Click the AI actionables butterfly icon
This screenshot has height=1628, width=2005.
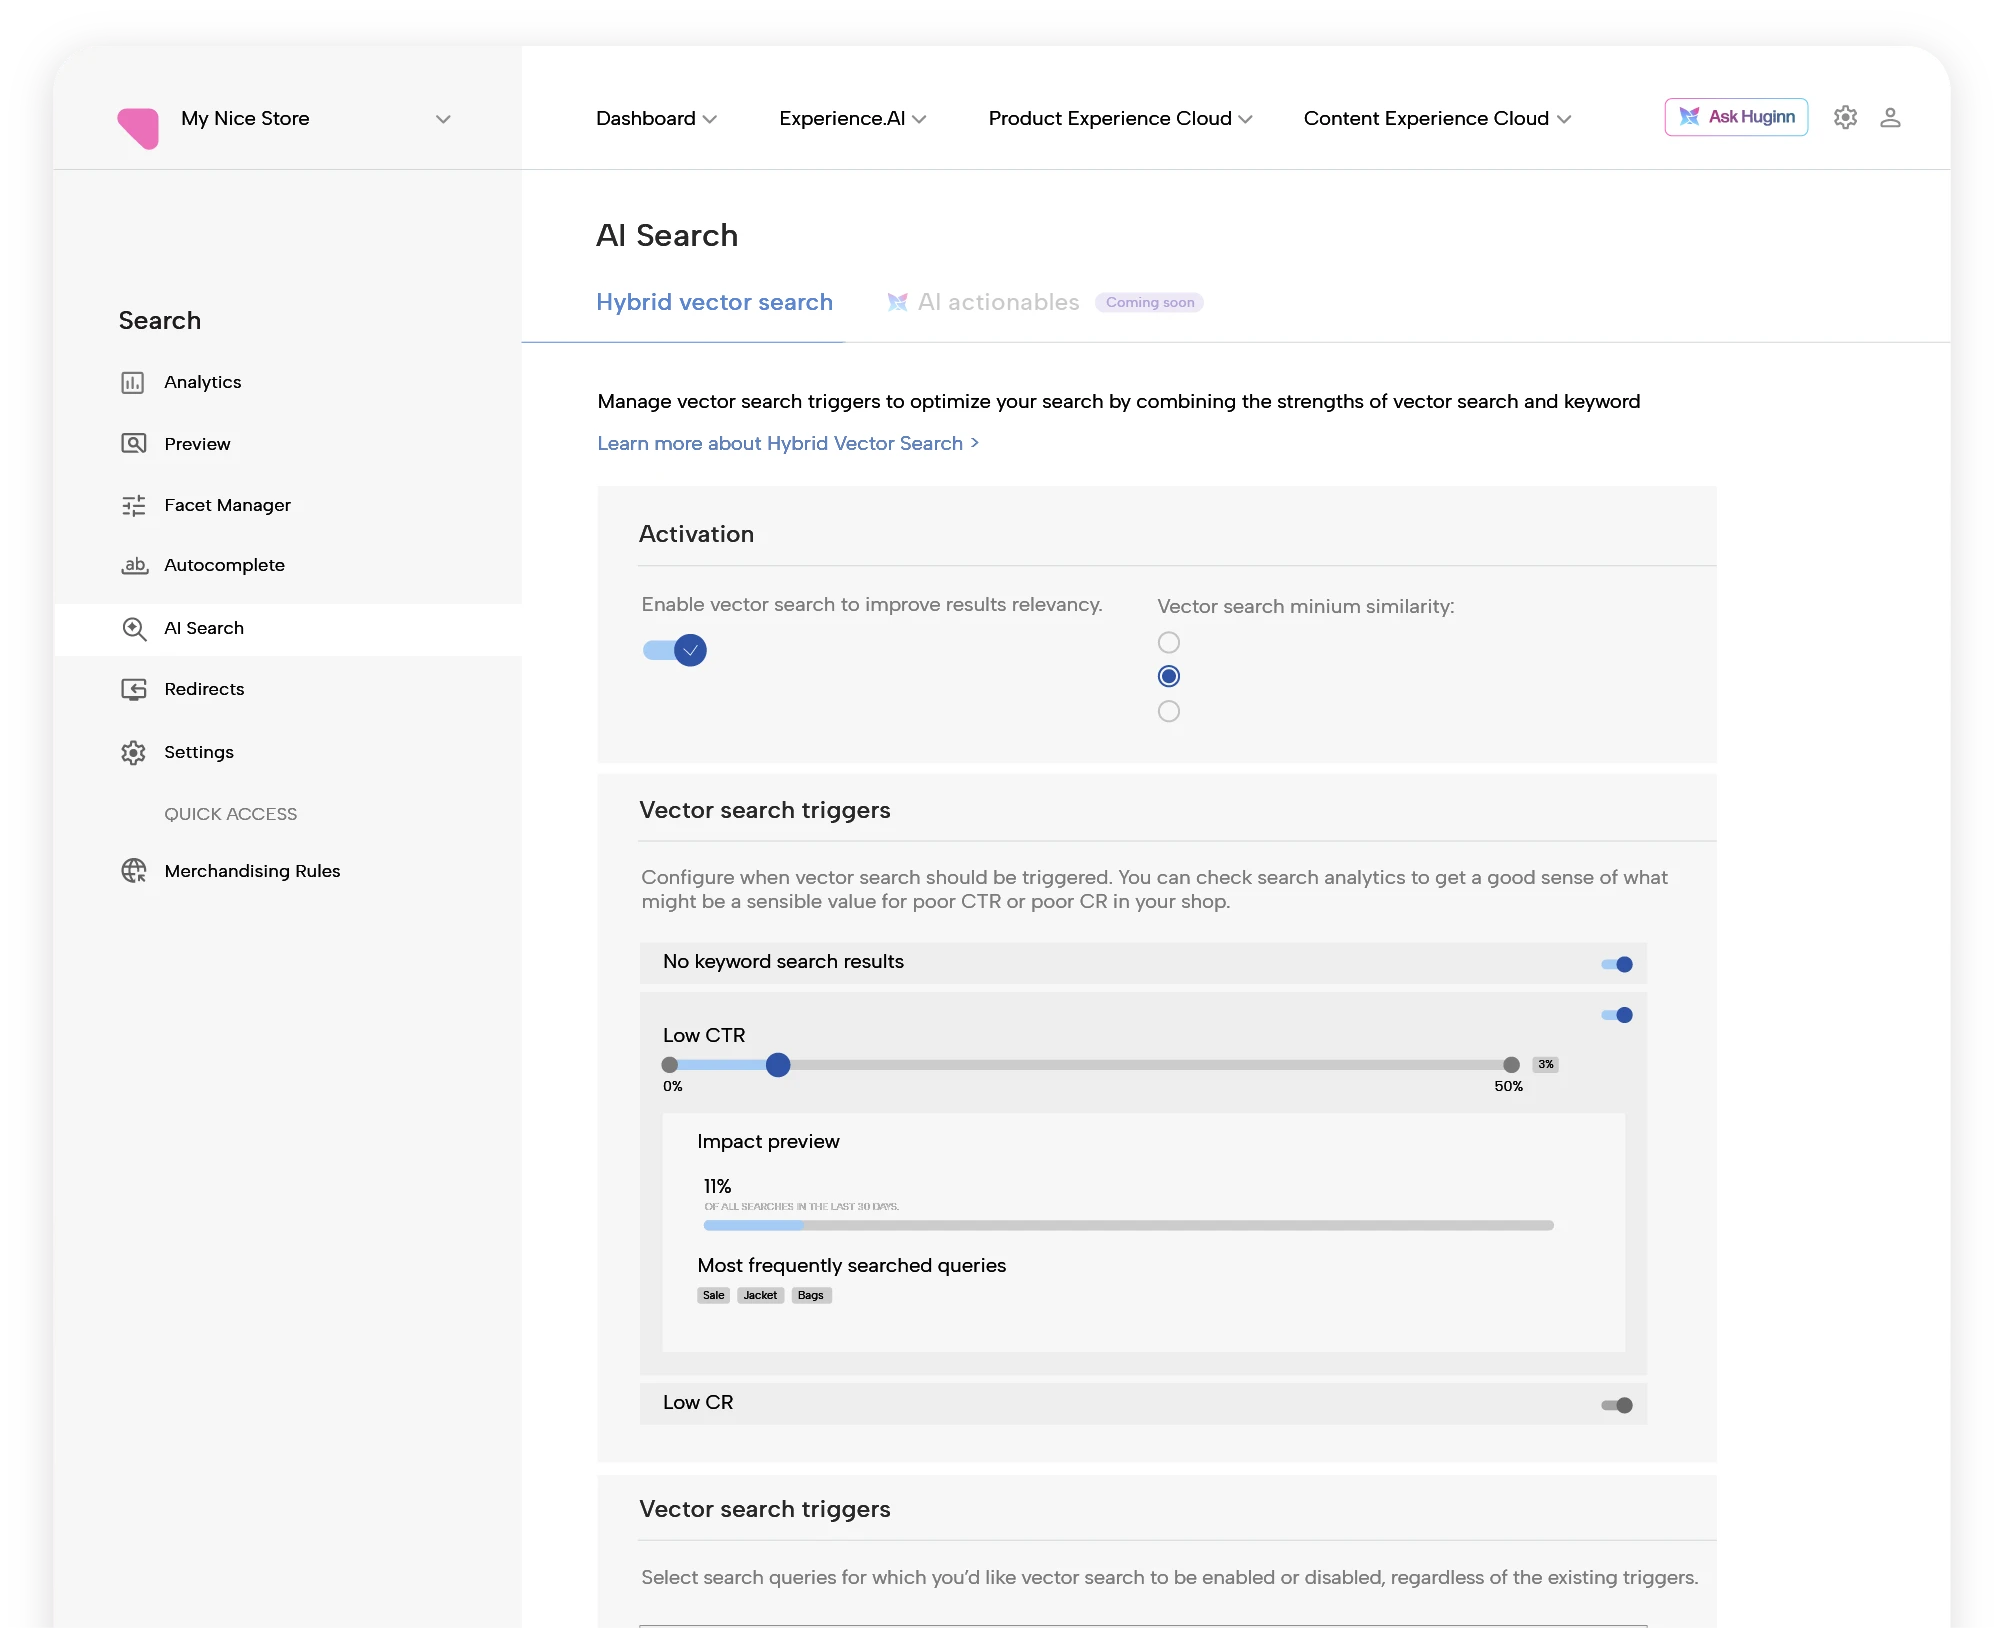pos(897,302)
